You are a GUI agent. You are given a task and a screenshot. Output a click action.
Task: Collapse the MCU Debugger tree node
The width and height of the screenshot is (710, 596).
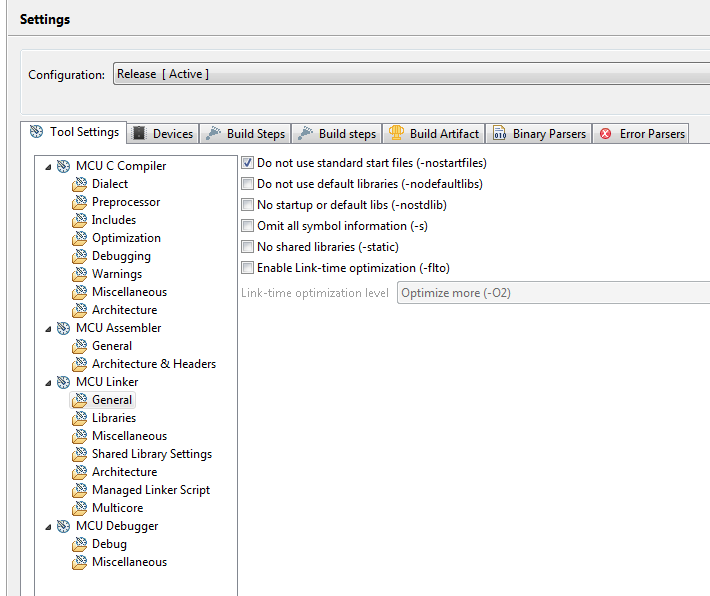(48, 527)
